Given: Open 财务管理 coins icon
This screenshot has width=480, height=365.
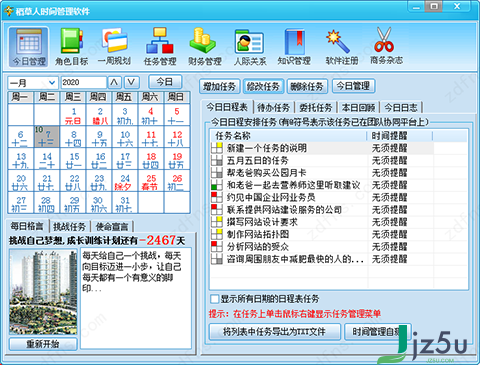Looking at the screenshot, I should point(204,47).
